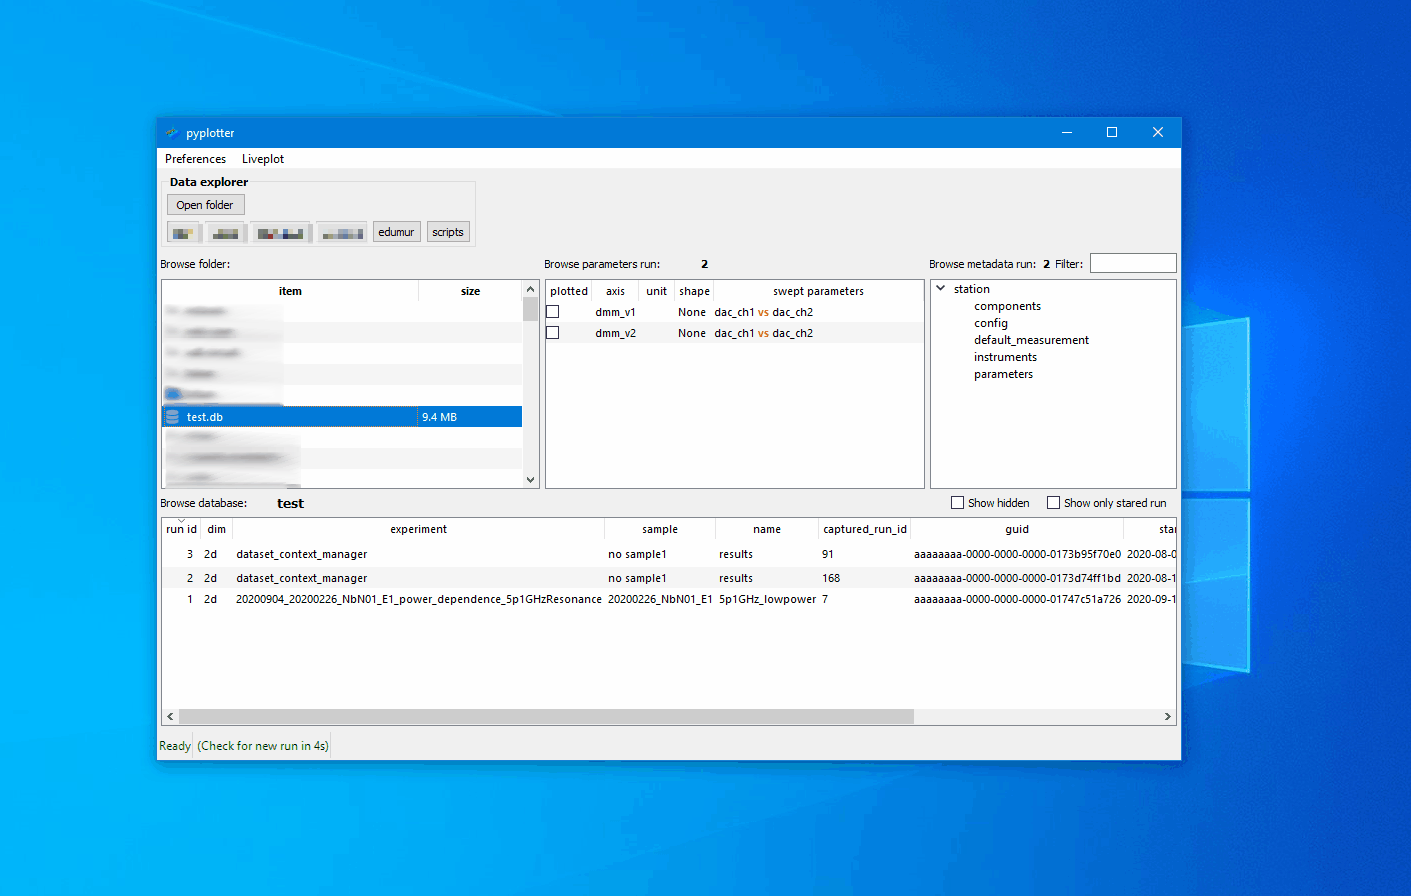Screen dimensions: 1411x896
Task: Maximize the pyplotter window
Action: (x=1112, y=132)
